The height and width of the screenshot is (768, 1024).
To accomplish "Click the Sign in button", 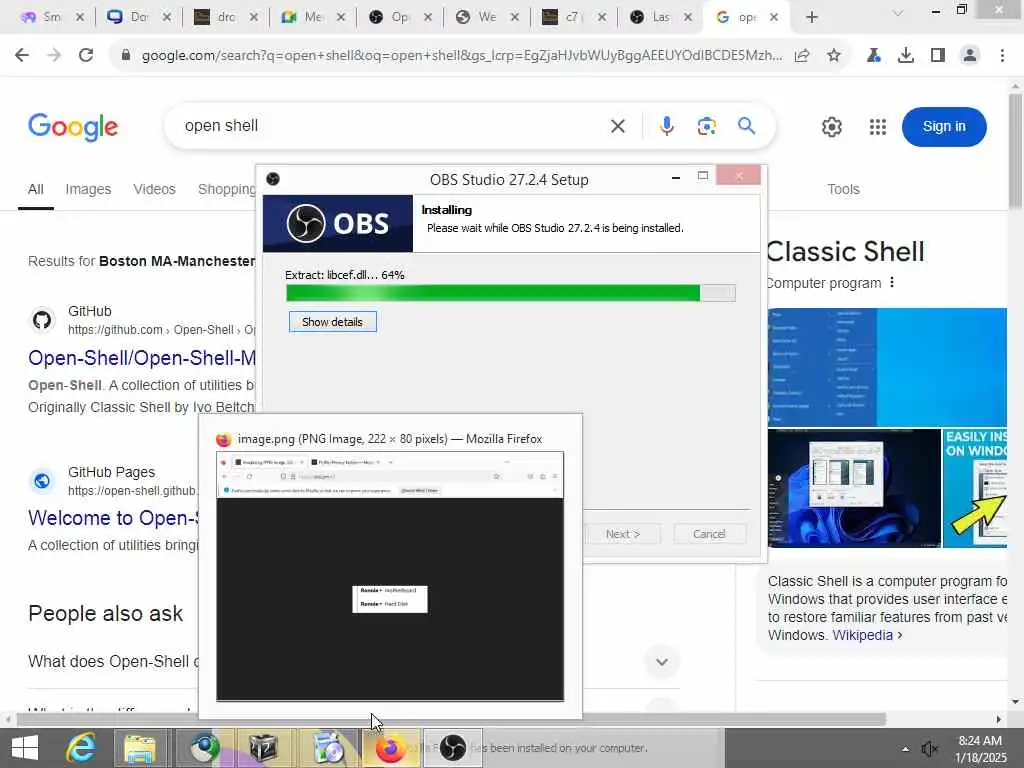I will coord(944,127).
